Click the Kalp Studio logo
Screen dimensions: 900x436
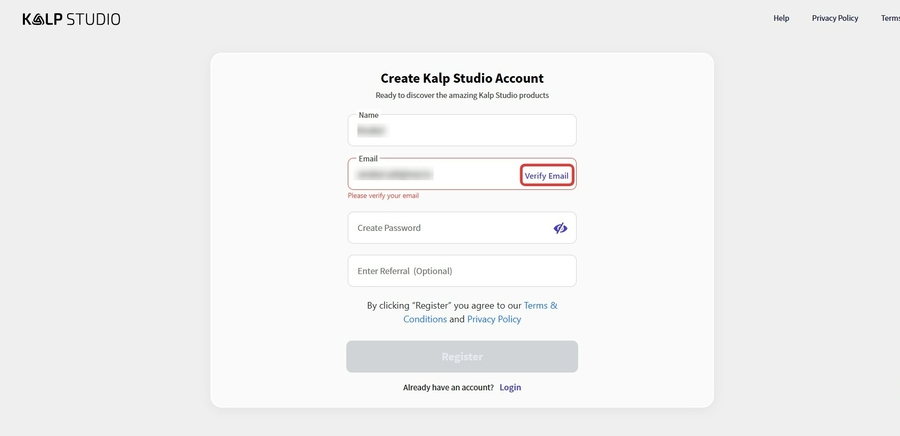coord(71,18)
